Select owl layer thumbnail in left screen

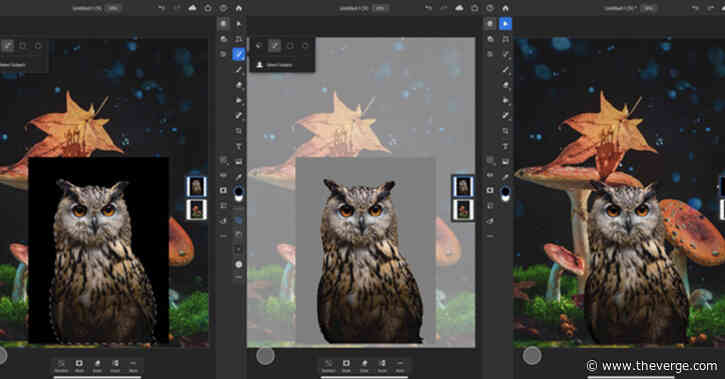[197, 186]
